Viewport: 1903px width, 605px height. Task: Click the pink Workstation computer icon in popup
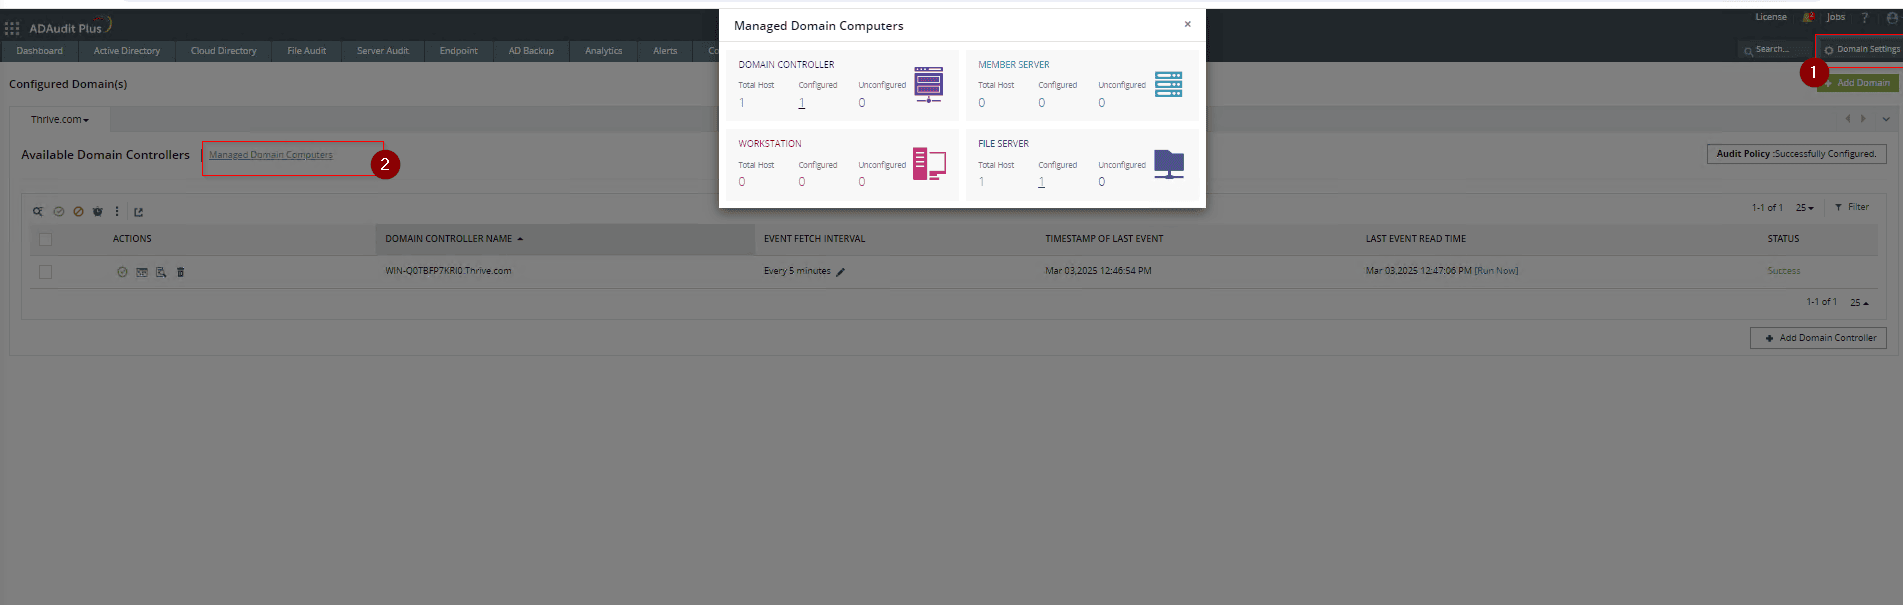click(929, 164)
